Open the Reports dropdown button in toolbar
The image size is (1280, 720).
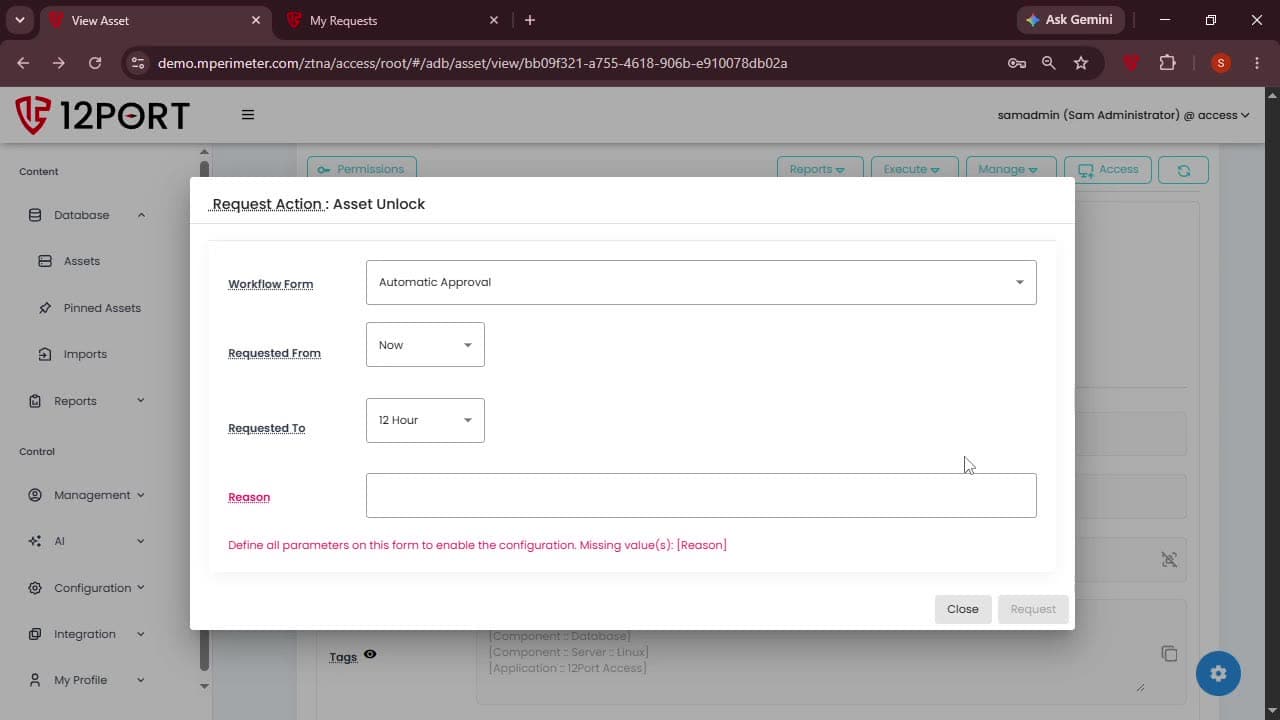[x=820, y=170]
